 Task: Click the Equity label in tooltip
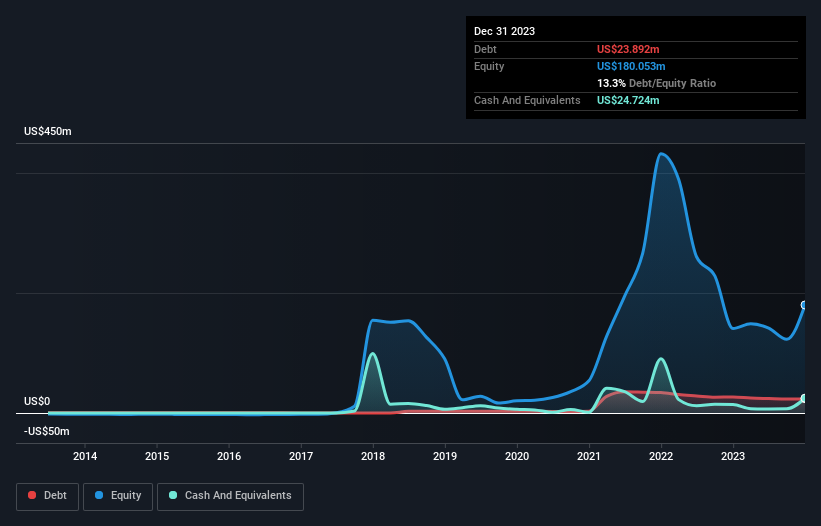(489, 66)
